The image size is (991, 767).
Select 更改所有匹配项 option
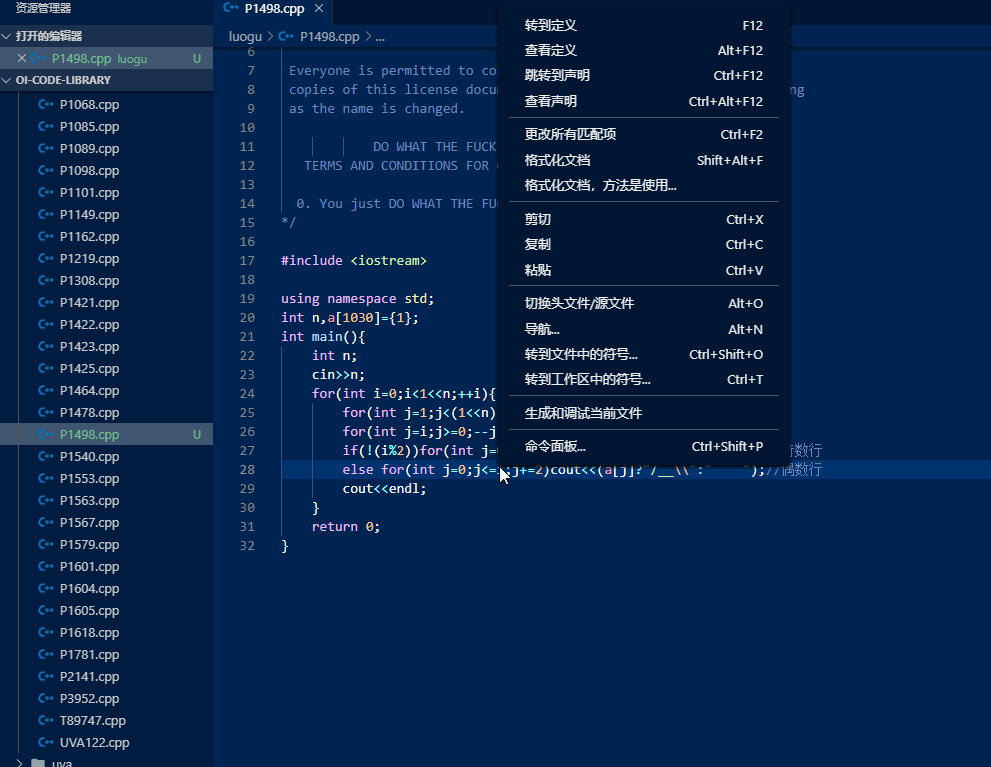pyautogui.click(x=643, y=135)
